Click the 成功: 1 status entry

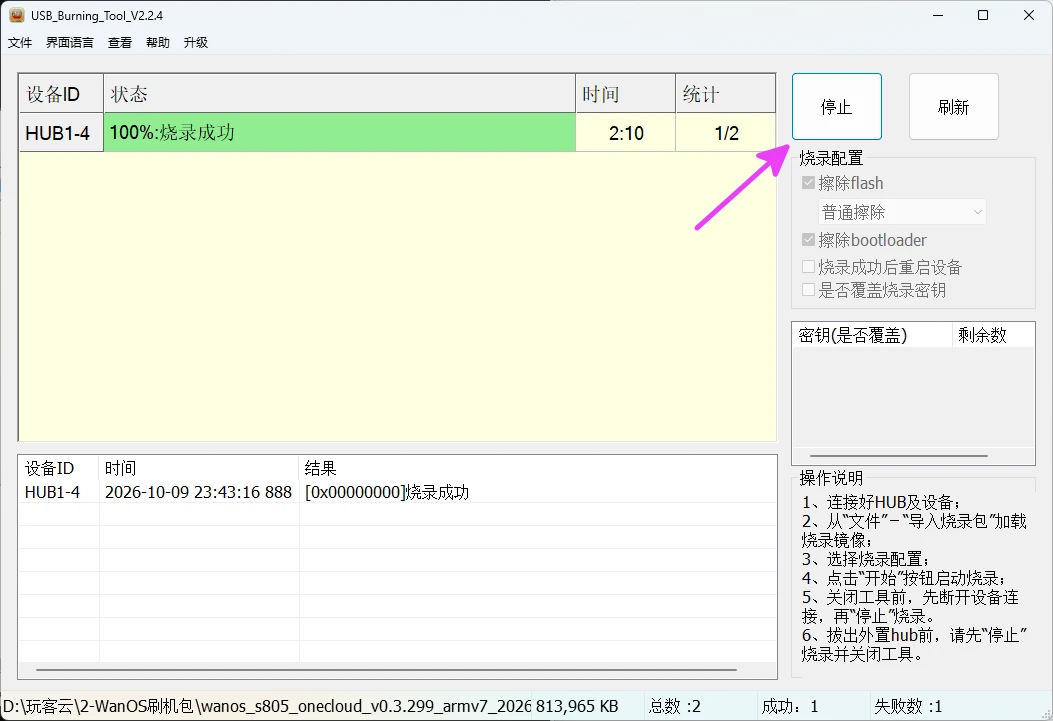click(x=790, y=706)
